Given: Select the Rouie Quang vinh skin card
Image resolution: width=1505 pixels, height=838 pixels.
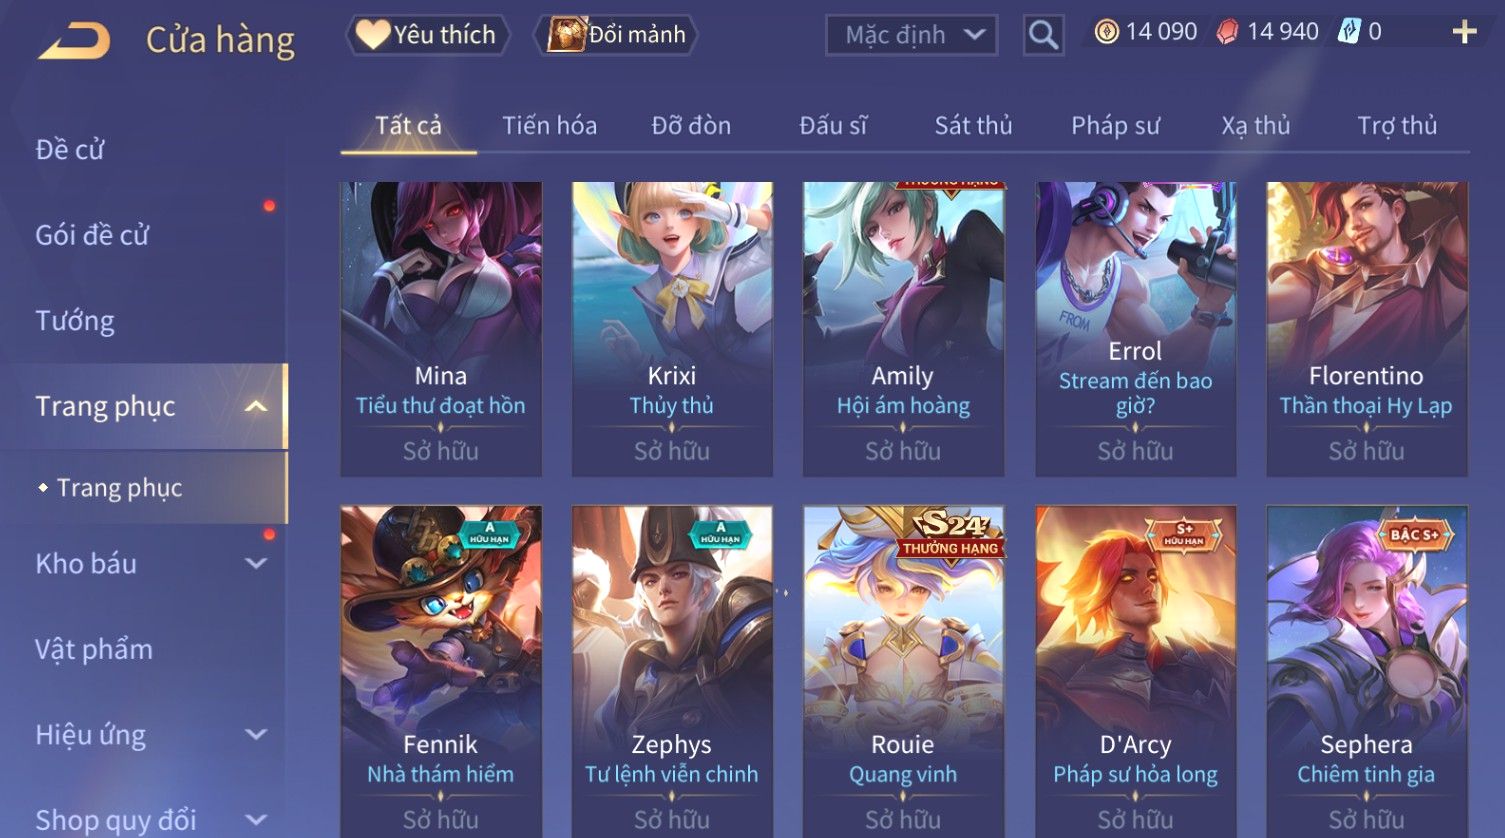Looking at the screenshot, I should tap(903, 671).
